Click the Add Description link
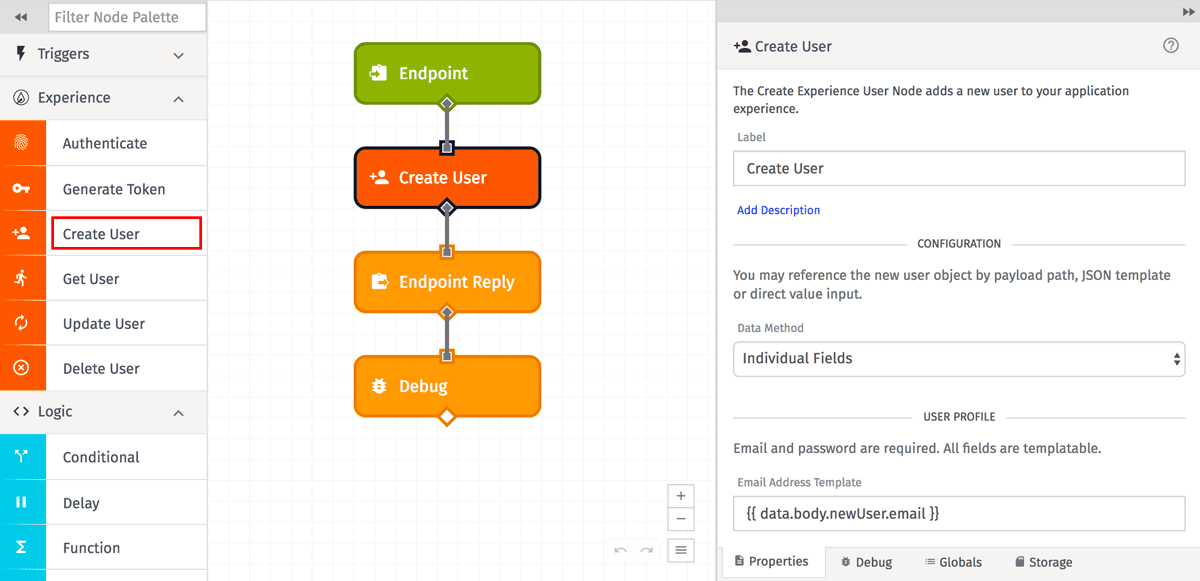The height and width of the screenshot is (581, 1200). click(x=778, y=210)
